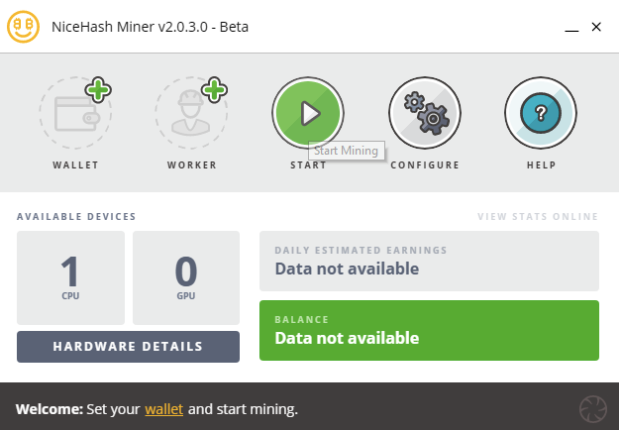Screen dimensions: 619x430
Task: Click the CONFIGURE label text
Action: point(425,165)
